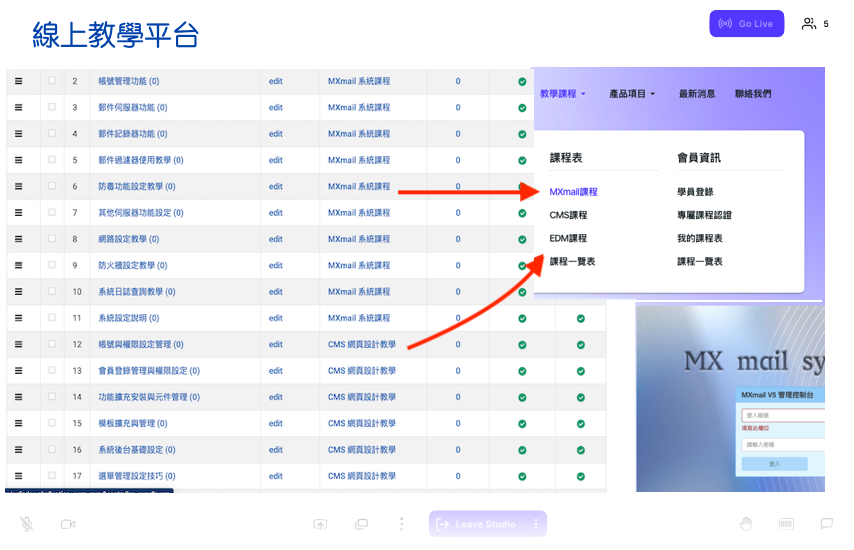Screen dimensions: 854x550
Task: Click the reorder handle of row 15
Action: point(19,423)
